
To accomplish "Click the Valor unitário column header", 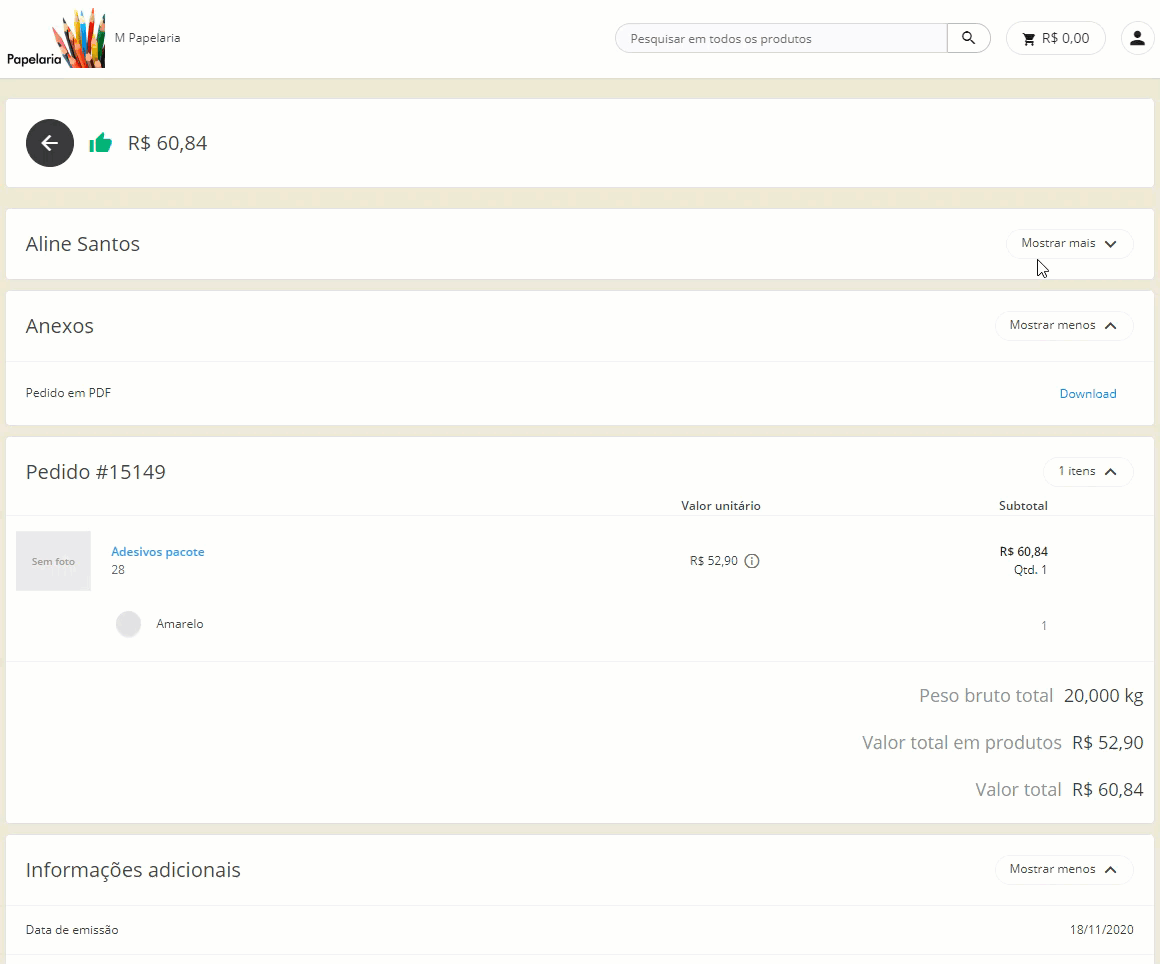I will pos(721,506).
